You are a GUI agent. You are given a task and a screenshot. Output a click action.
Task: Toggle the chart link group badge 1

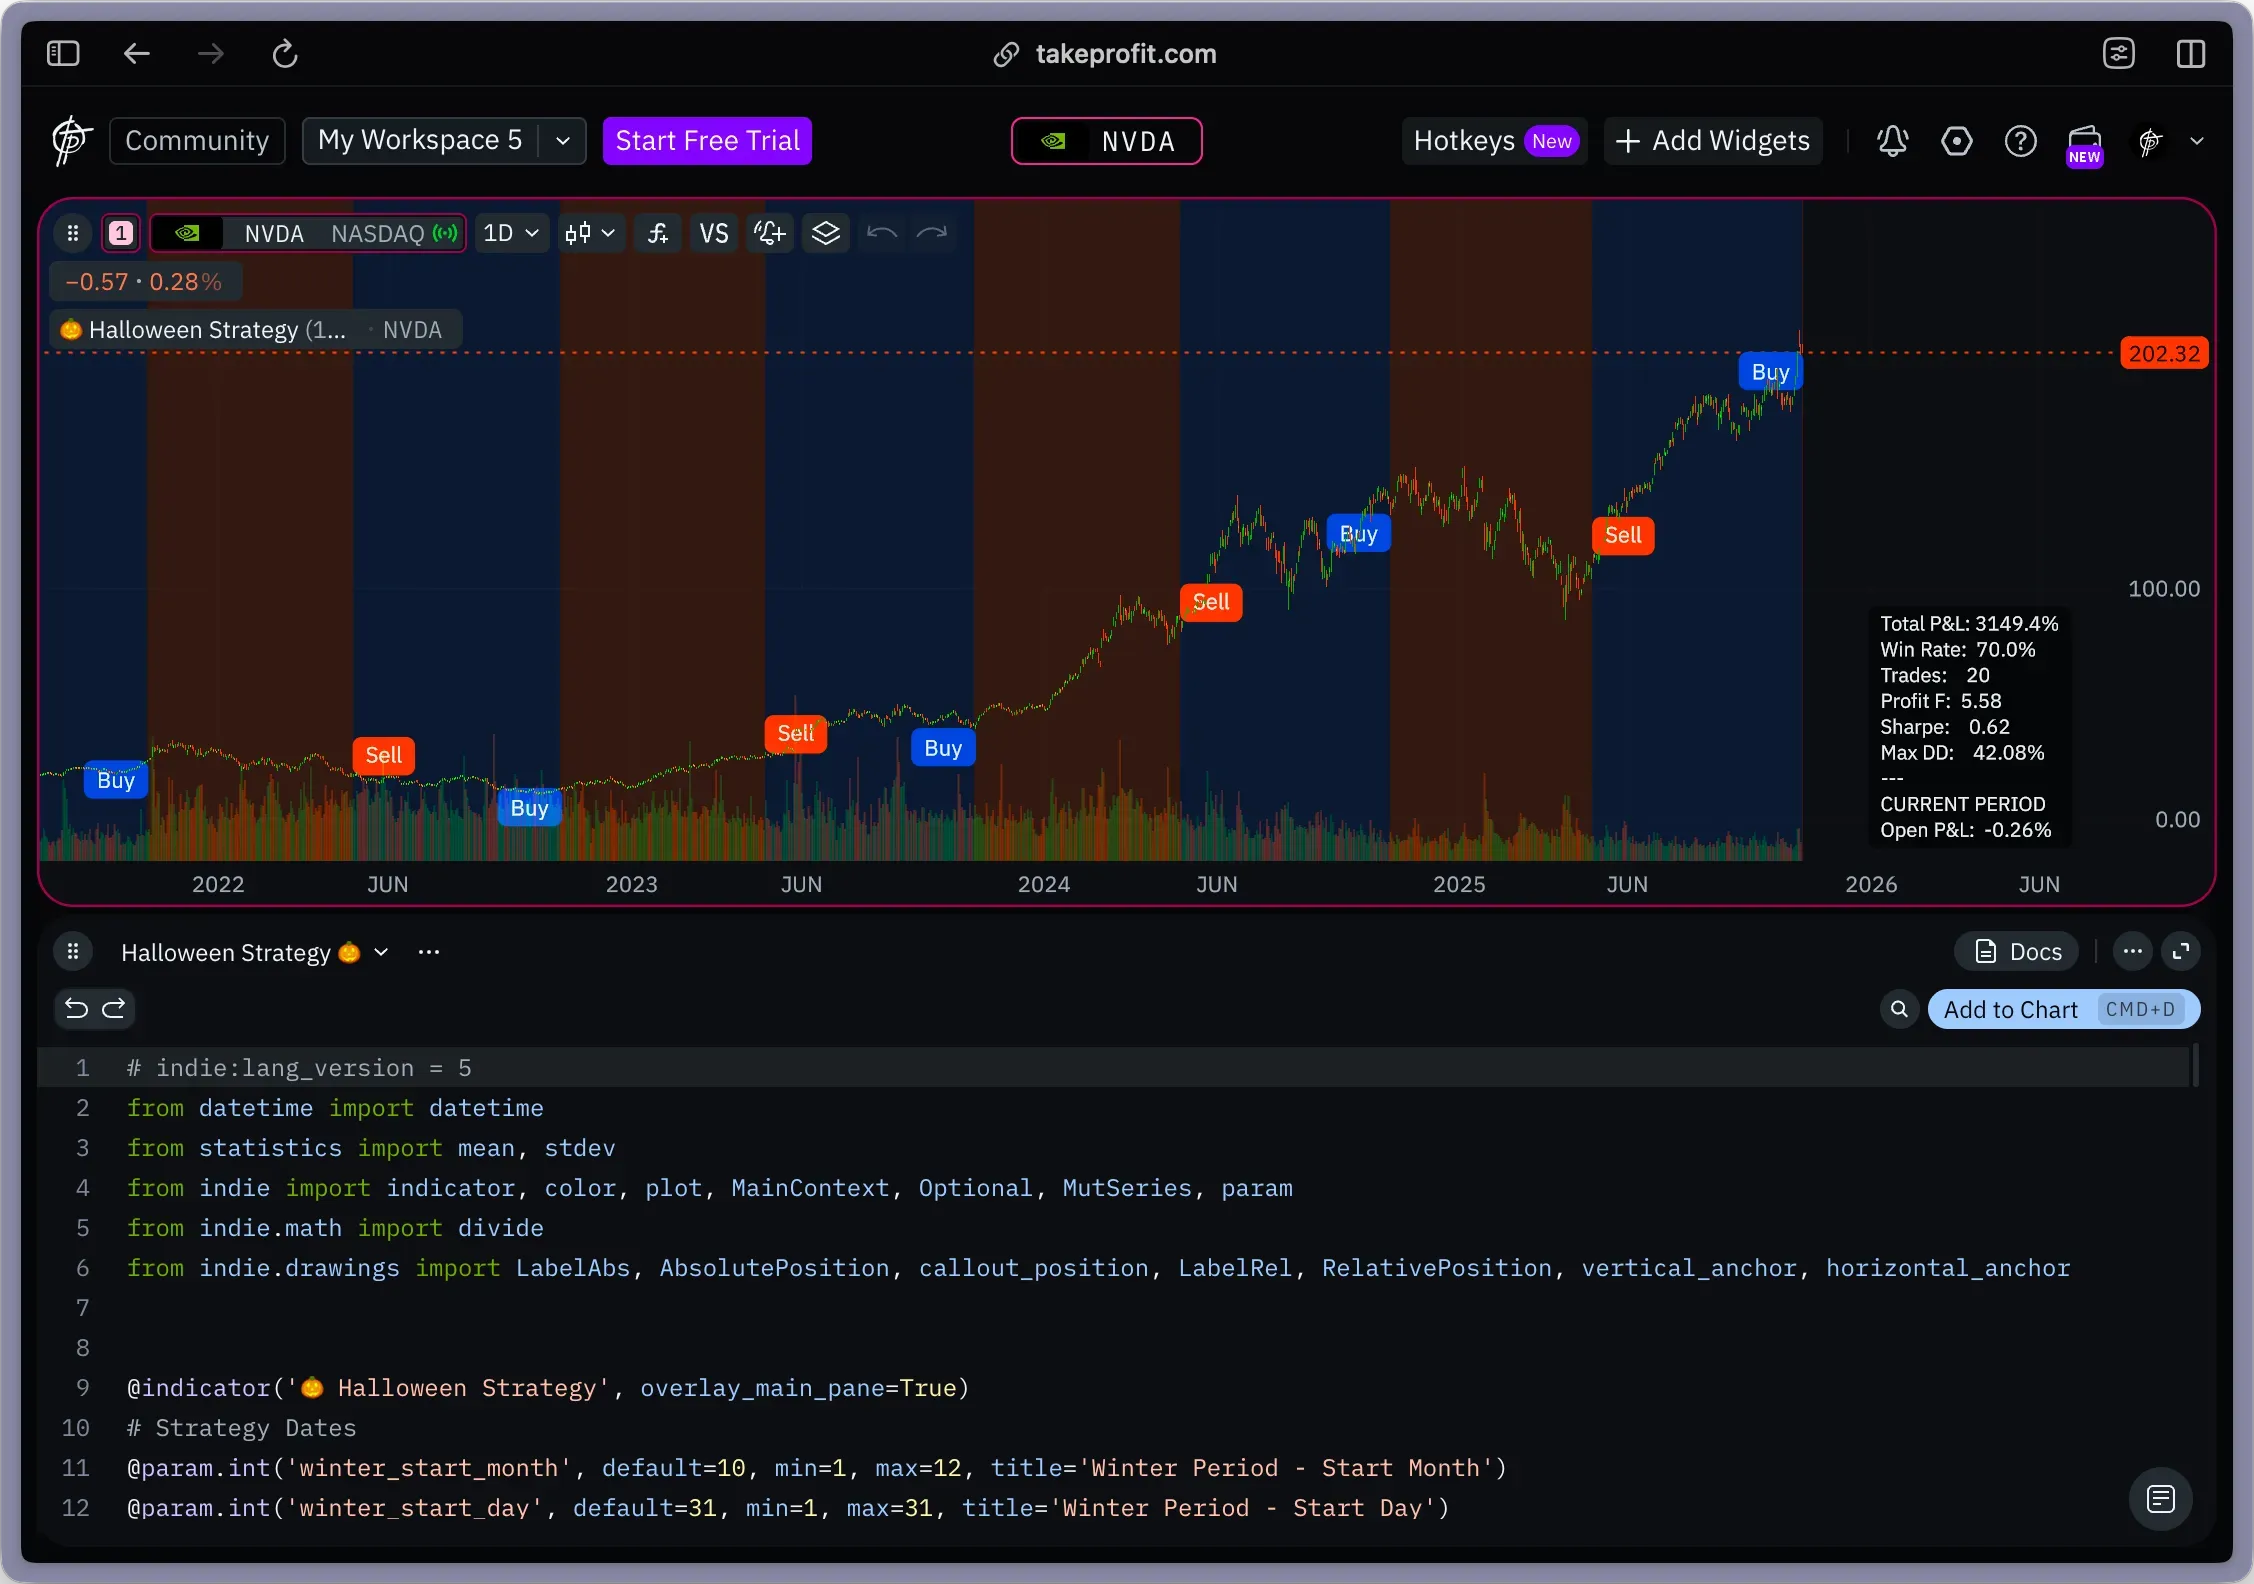click(x=121, y=234)
